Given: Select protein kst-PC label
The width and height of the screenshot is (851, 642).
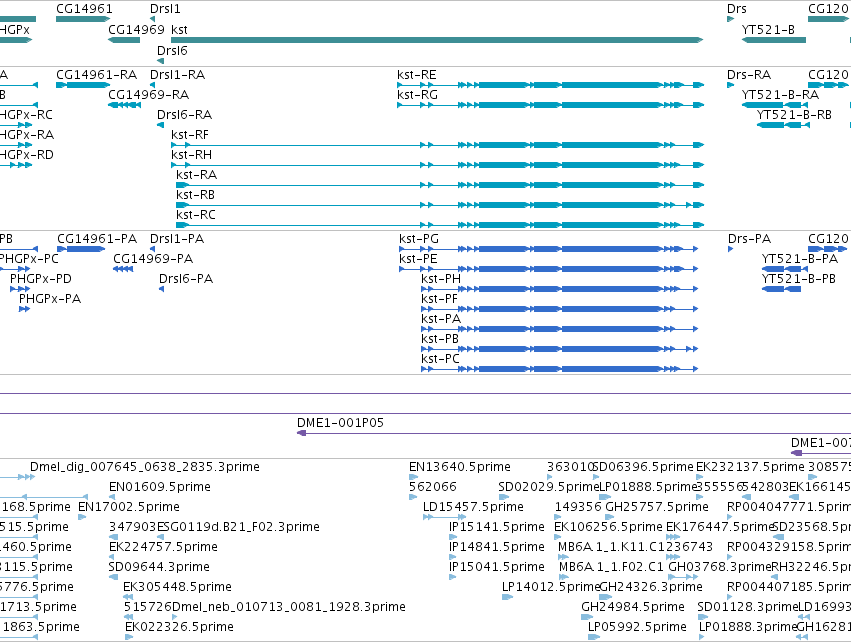Looking at the screenshot, I should click(441, 359).
